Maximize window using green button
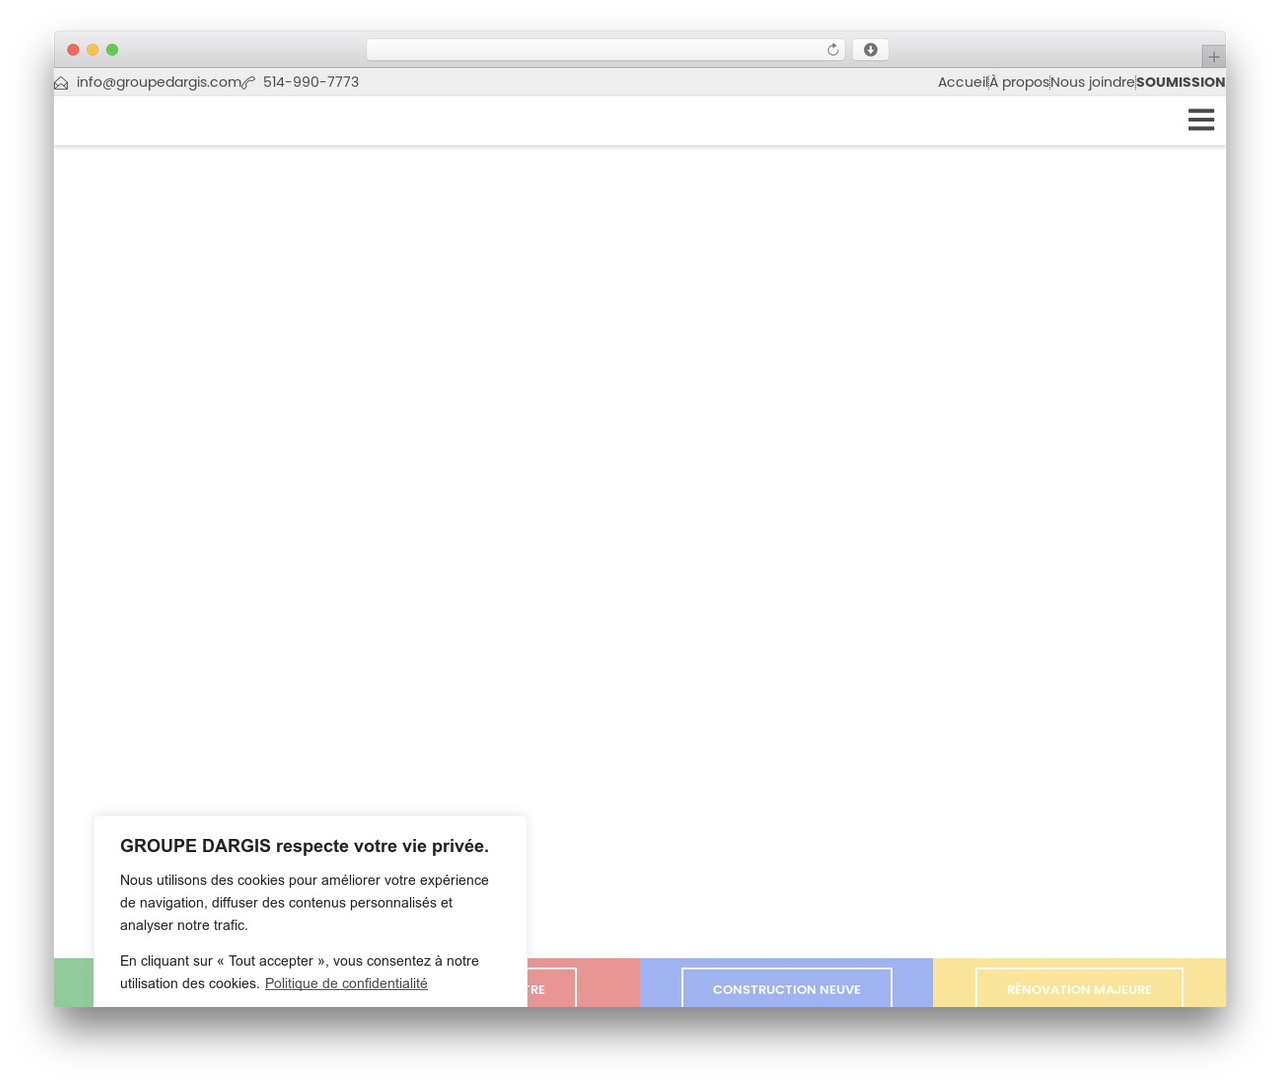 coord(112,50)
